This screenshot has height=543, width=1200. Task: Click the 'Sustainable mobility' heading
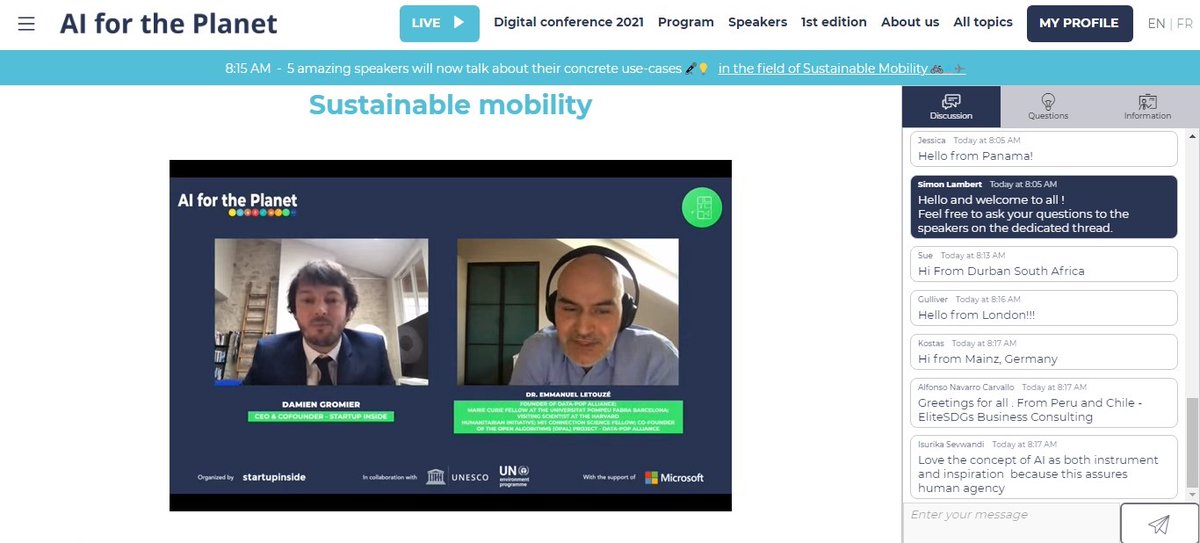pyautogui.click(x=450, y=104)
